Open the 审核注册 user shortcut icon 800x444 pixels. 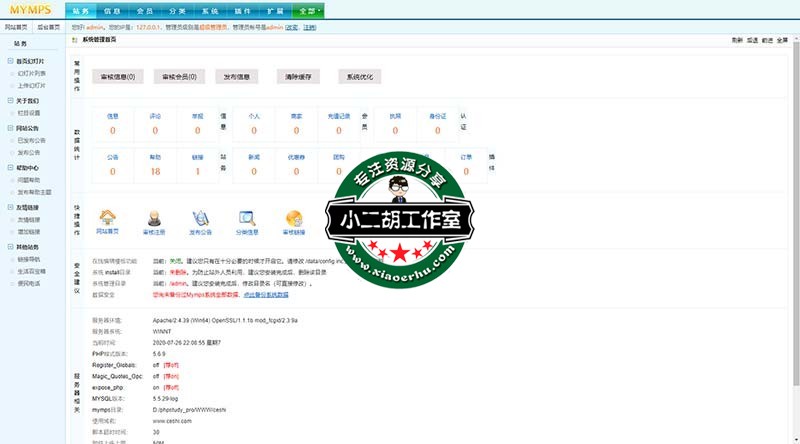[155, 218]
